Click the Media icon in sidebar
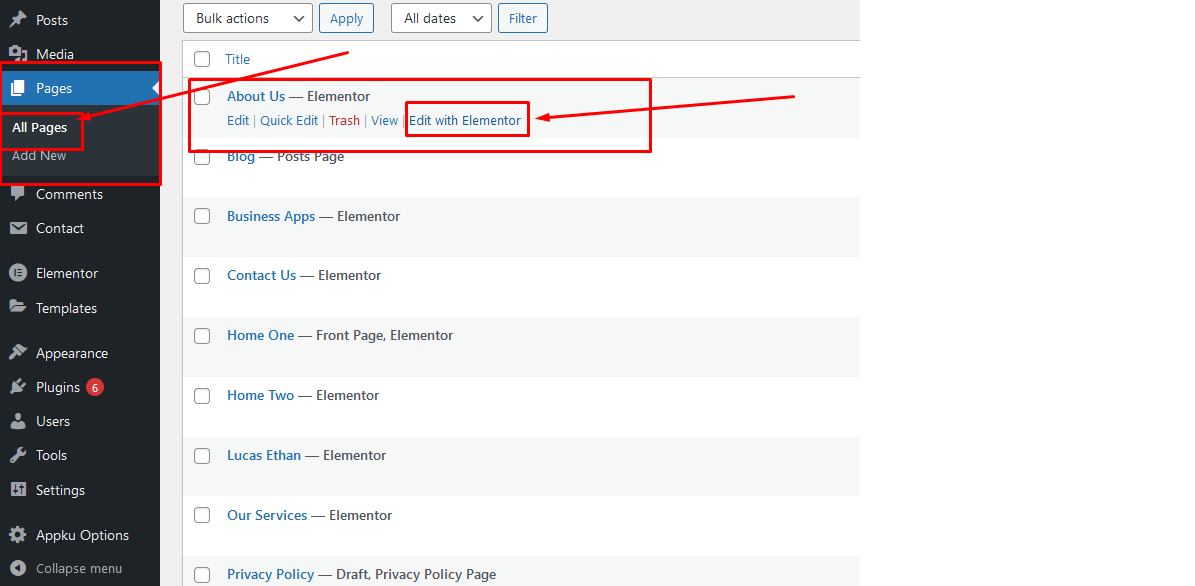Image resolution: width=1195 pixels, height=586 pixels. tap(18, 54)
